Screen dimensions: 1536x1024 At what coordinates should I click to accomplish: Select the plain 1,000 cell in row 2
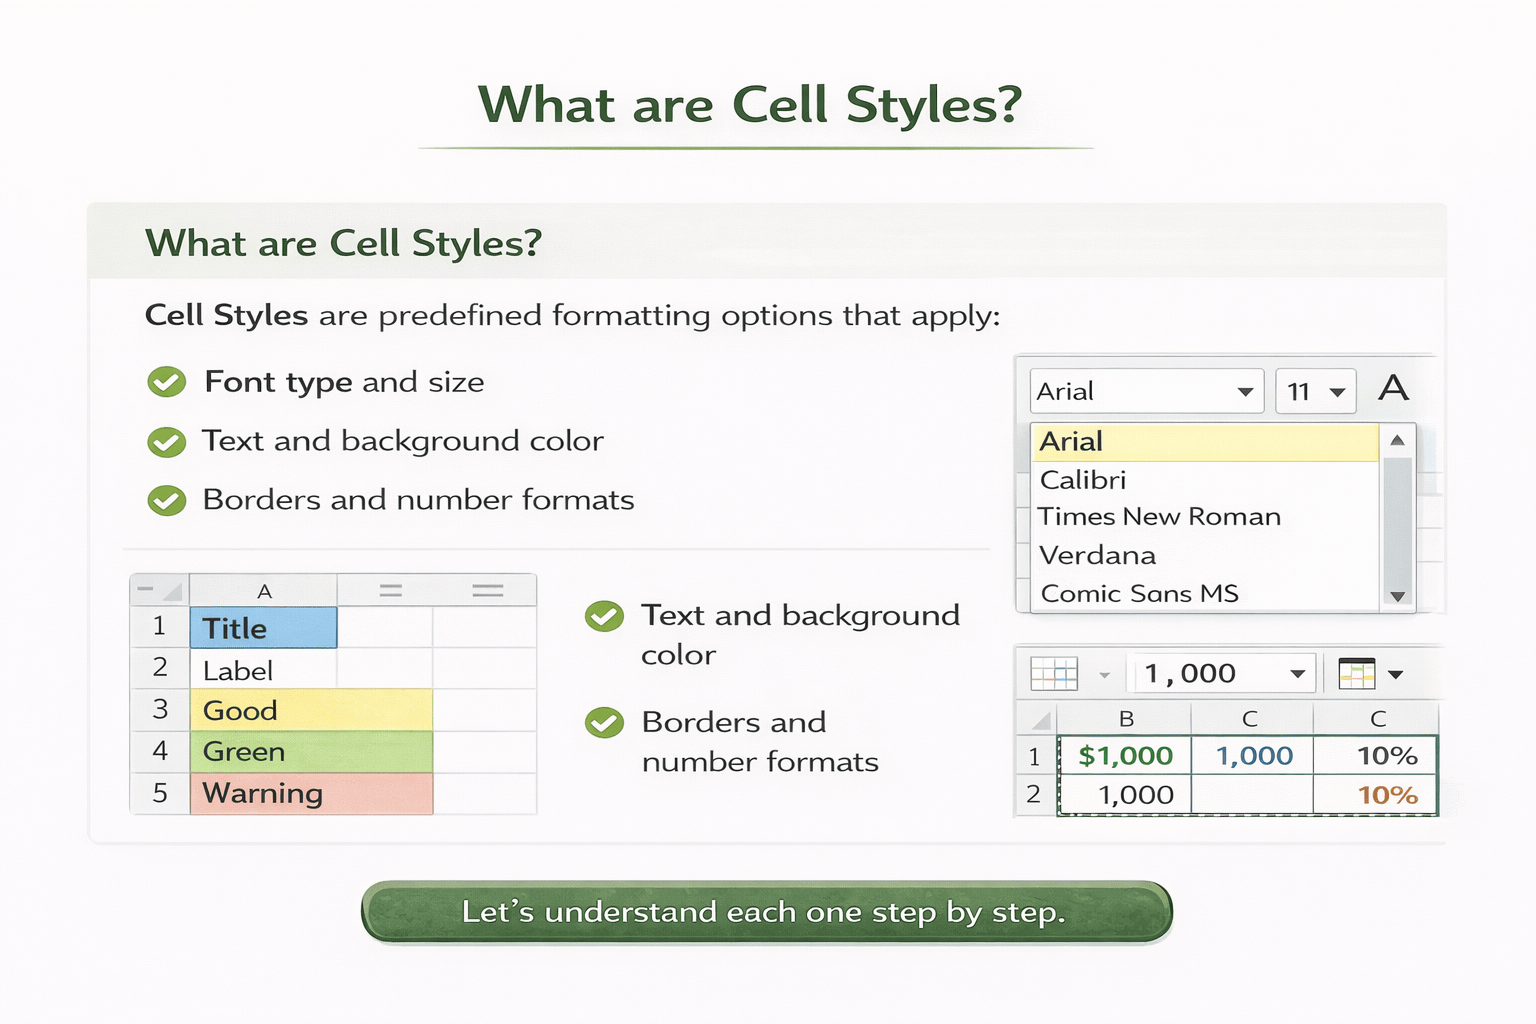pos(1125,795)
